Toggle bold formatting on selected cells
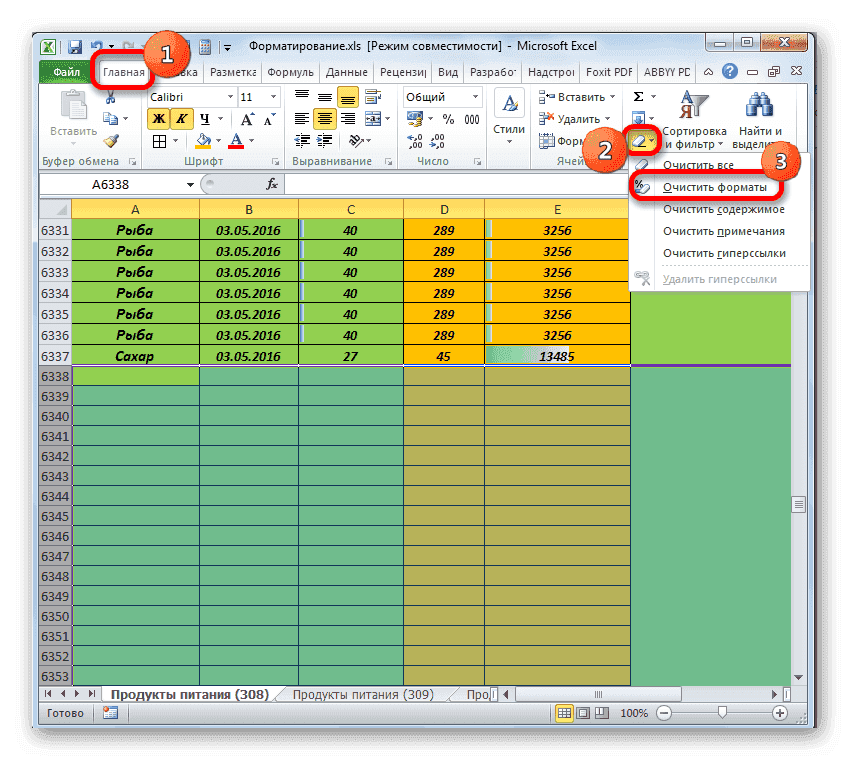Image resolution: width=849 pixels, height=760 pixels. (157, 116)
